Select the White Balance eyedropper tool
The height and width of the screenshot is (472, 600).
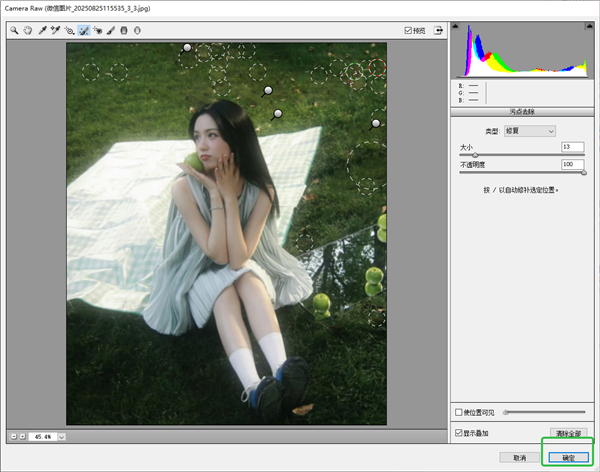tap(42, 31)
